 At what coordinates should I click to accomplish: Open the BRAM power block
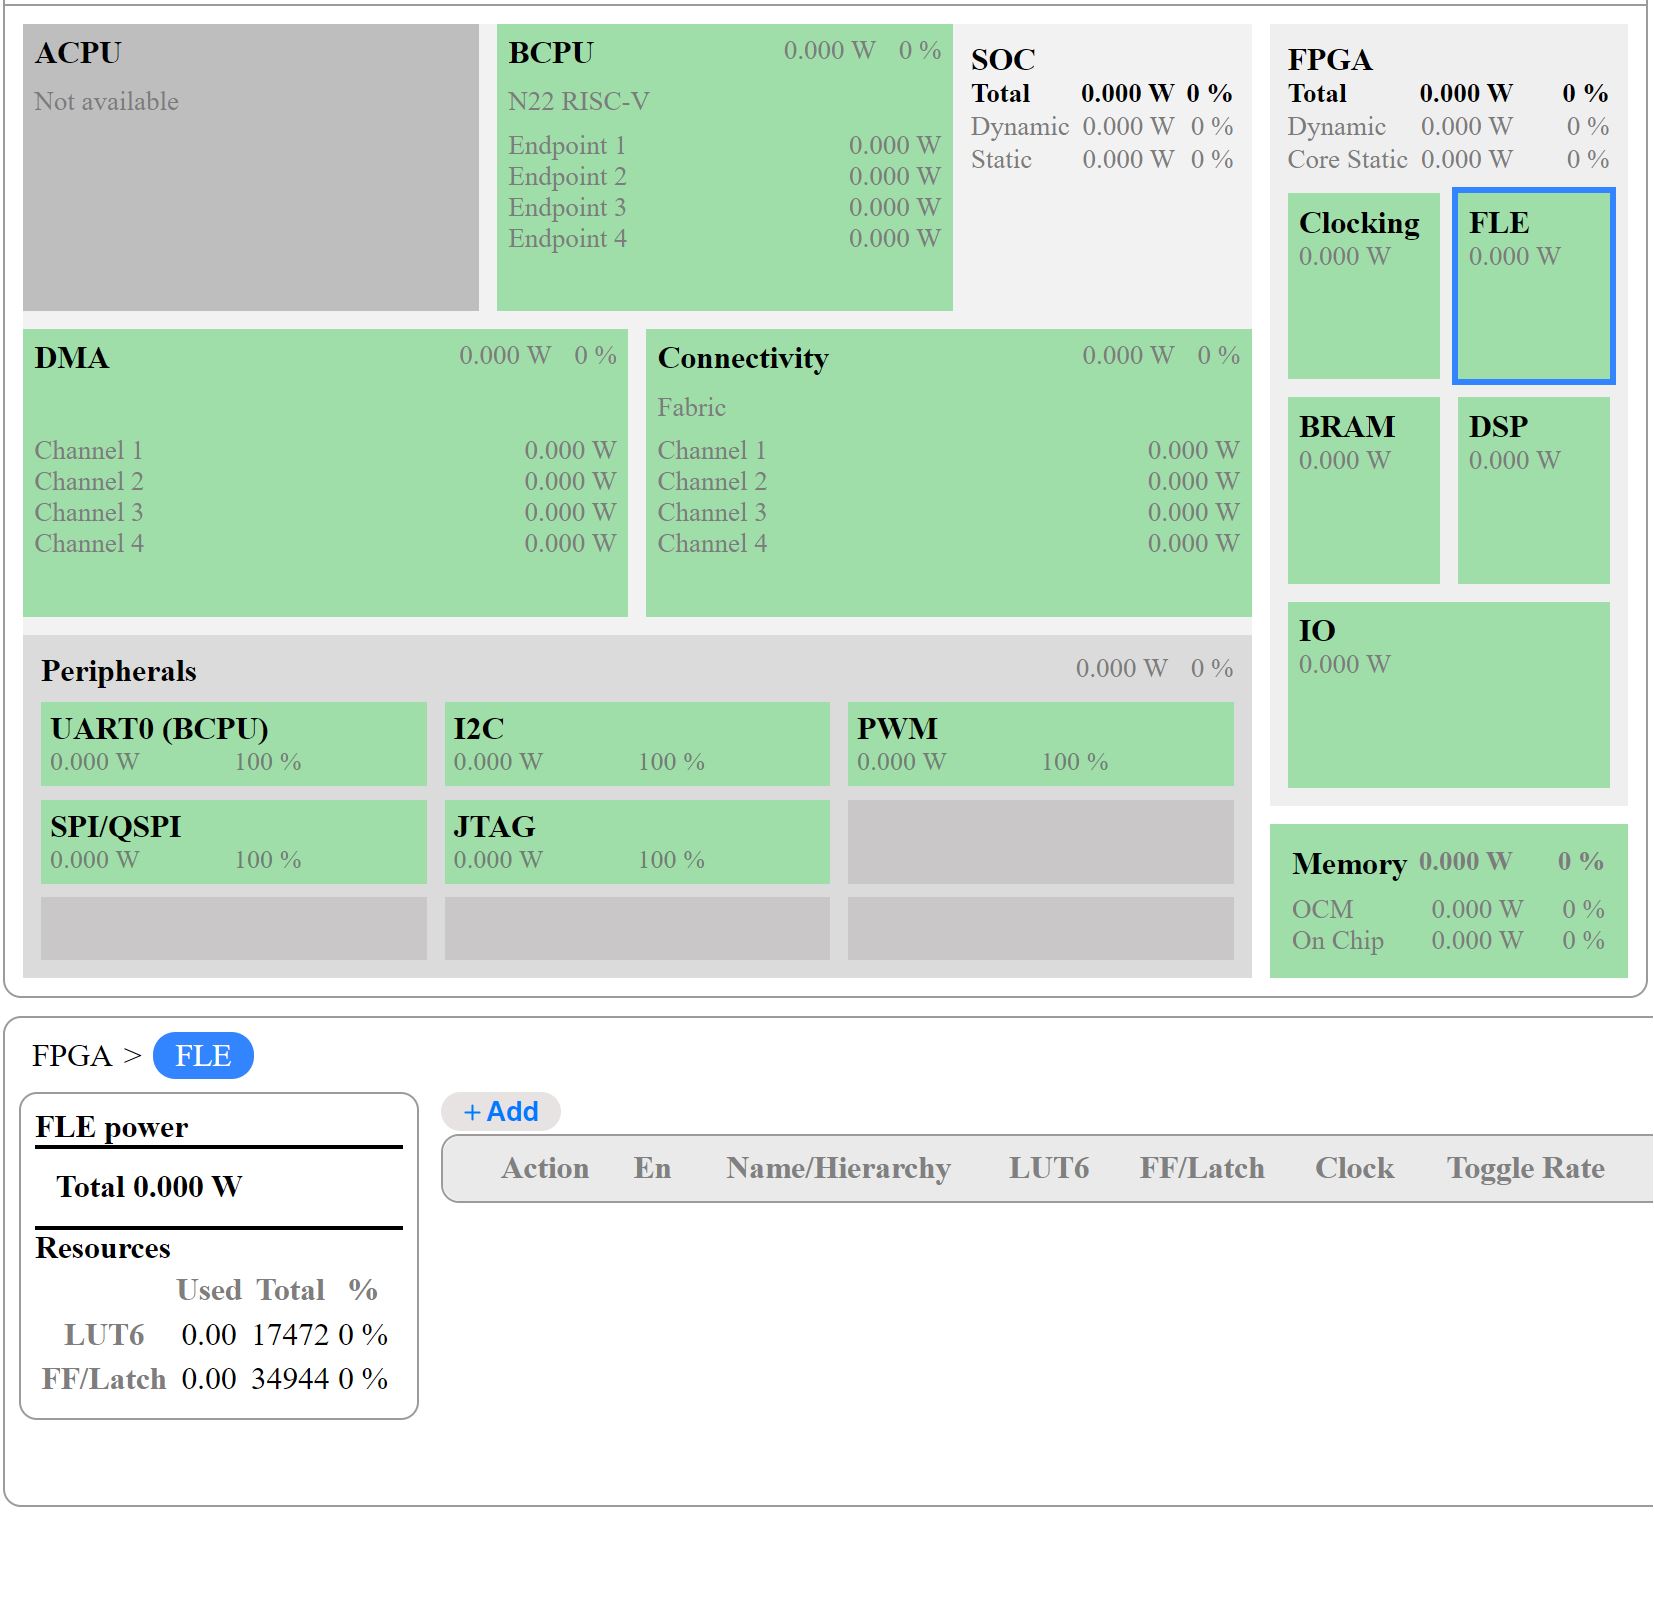pos(1363,490)
